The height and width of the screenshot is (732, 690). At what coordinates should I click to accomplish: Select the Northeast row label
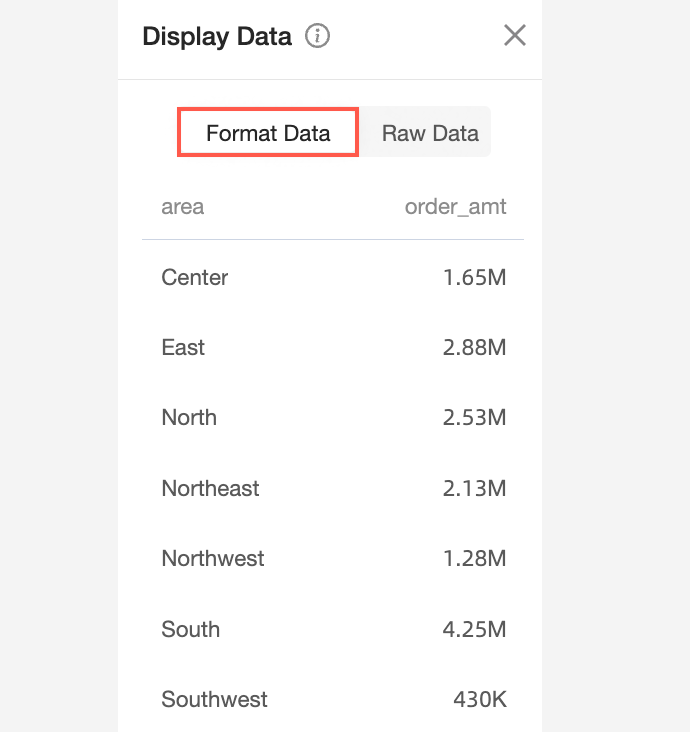click(x=210, y=488)
